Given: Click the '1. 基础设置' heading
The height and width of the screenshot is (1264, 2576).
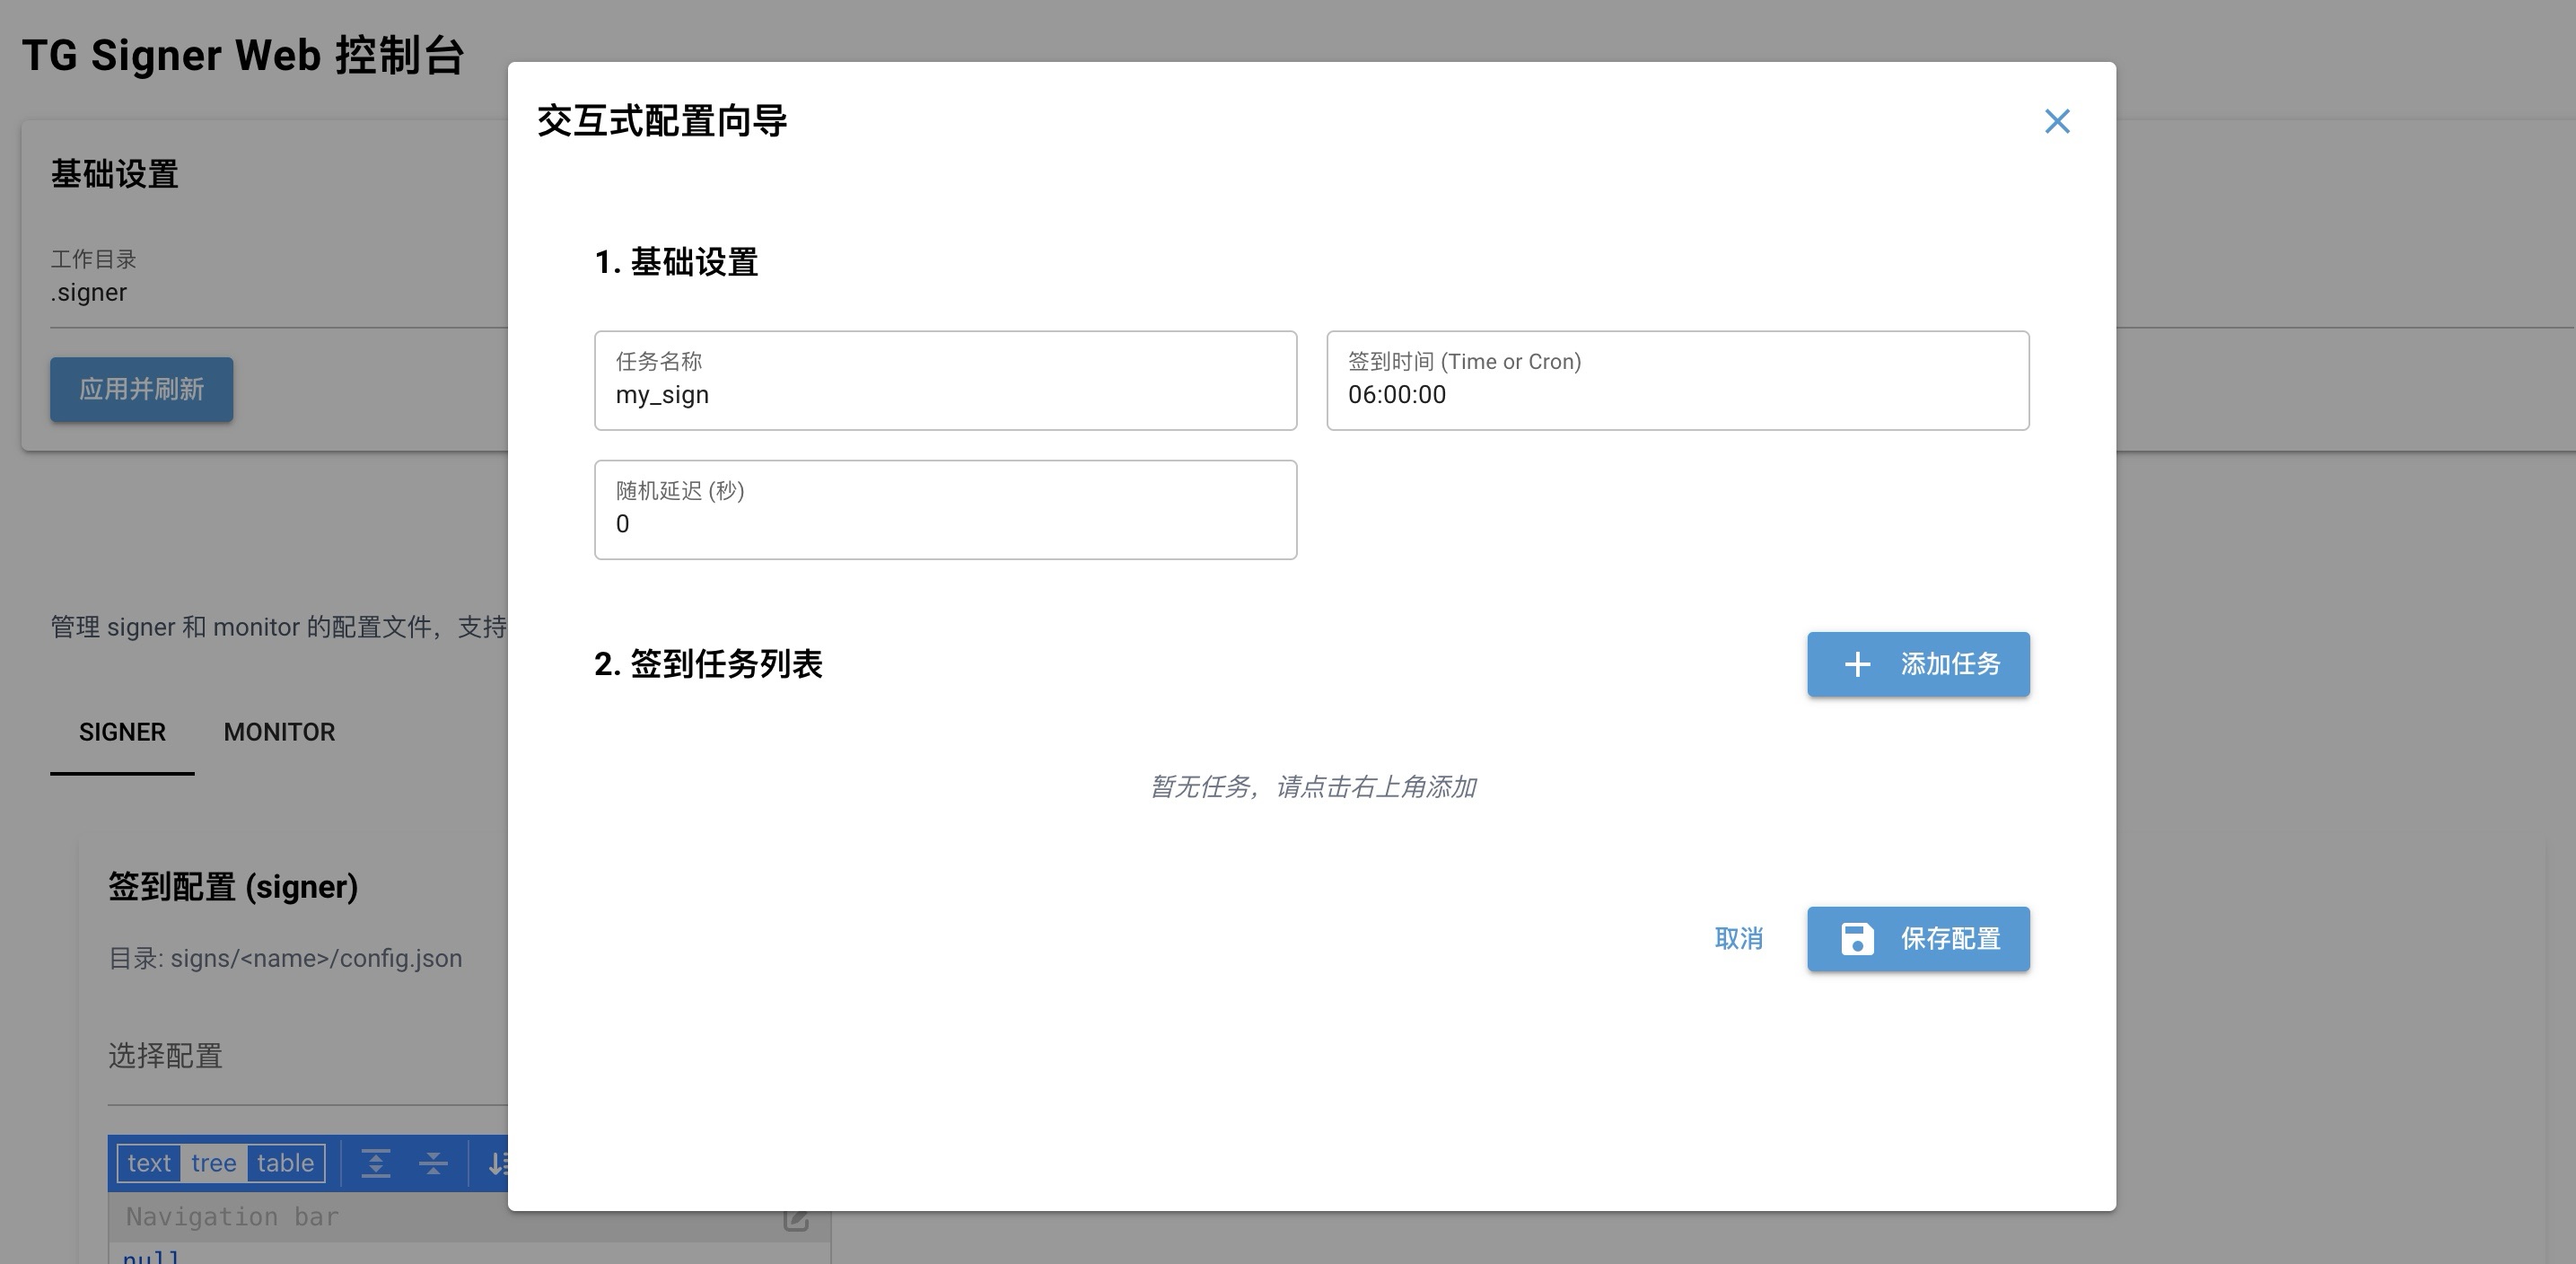Looking at the screenshot, I should tap(676, 262).
